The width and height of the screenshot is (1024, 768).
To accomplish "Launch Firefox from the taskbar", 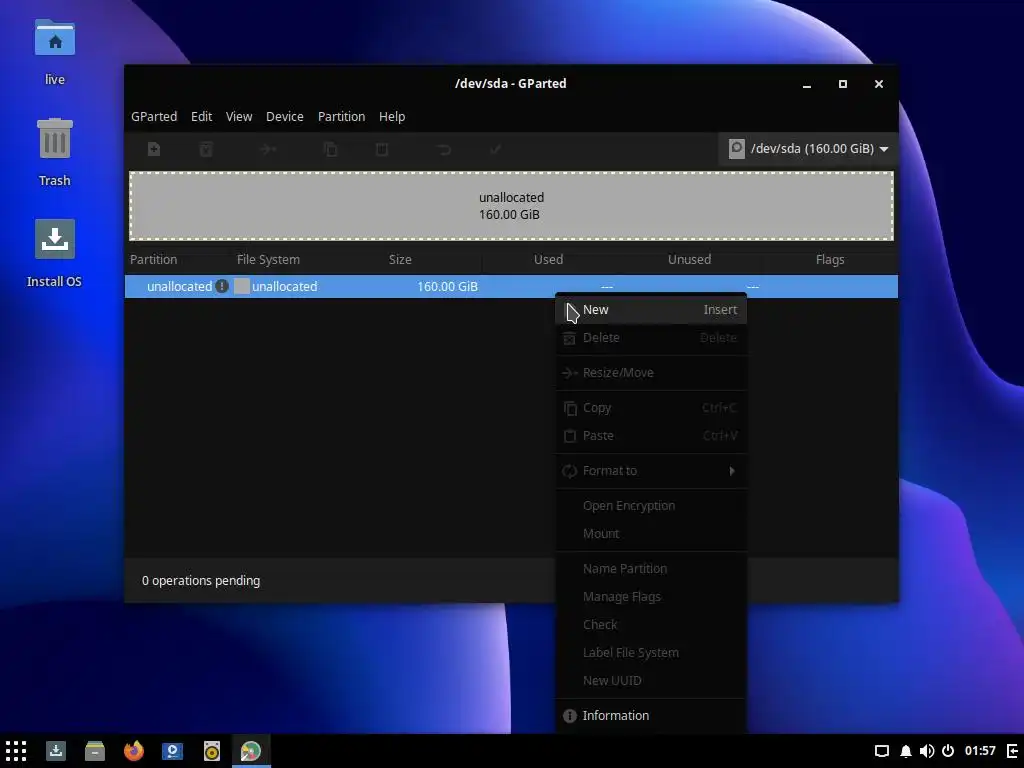I will click(134, 751).
